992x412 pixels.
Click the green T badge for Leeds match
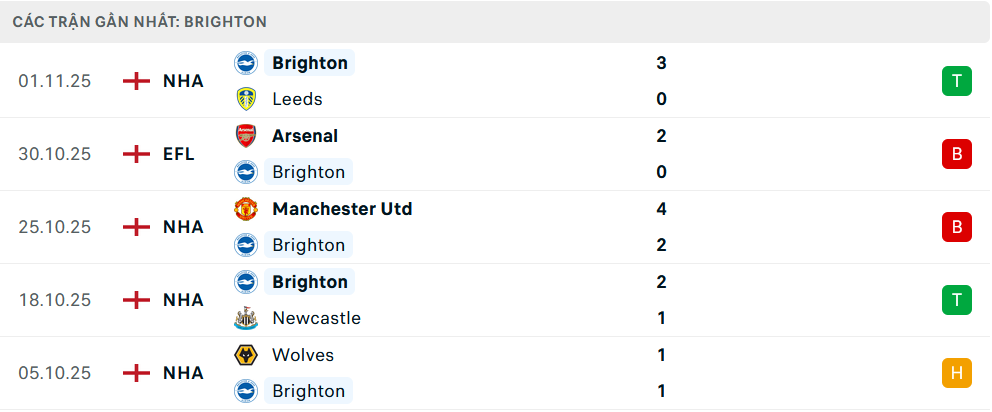[956, 81]
